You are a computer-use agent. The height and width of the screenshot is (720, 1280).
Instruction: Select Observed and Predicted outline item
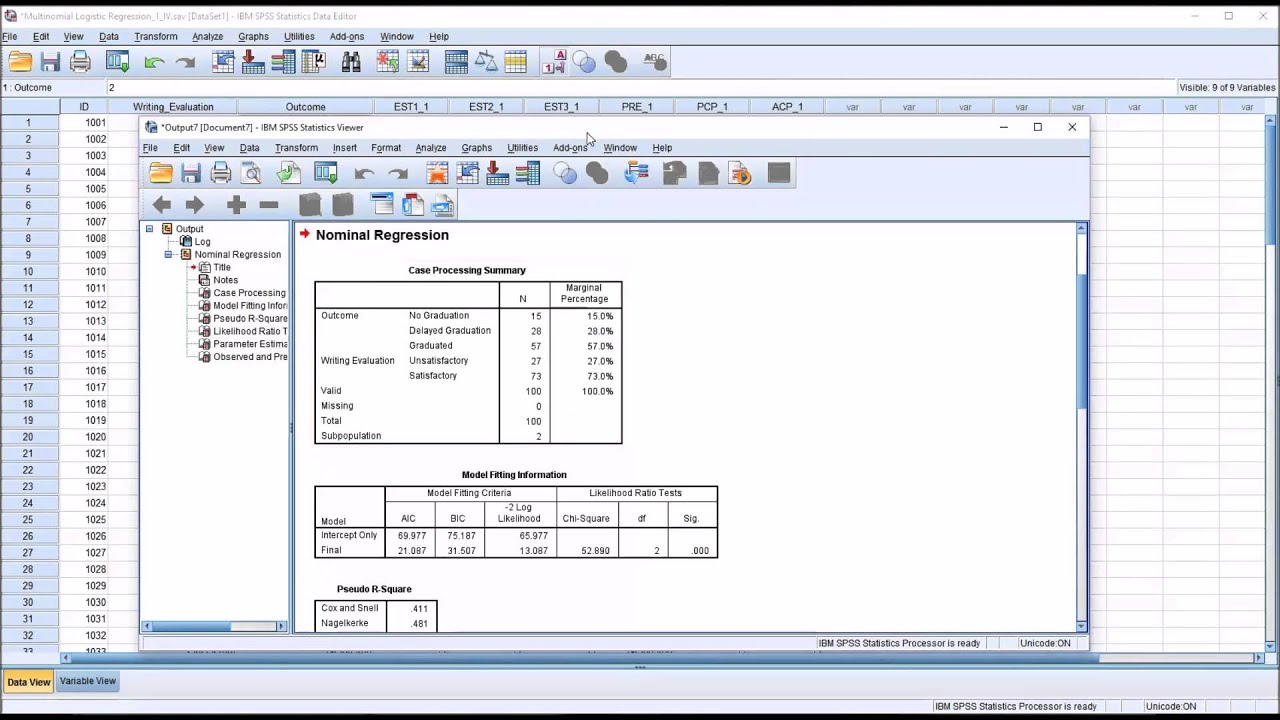tap(249, 357)
